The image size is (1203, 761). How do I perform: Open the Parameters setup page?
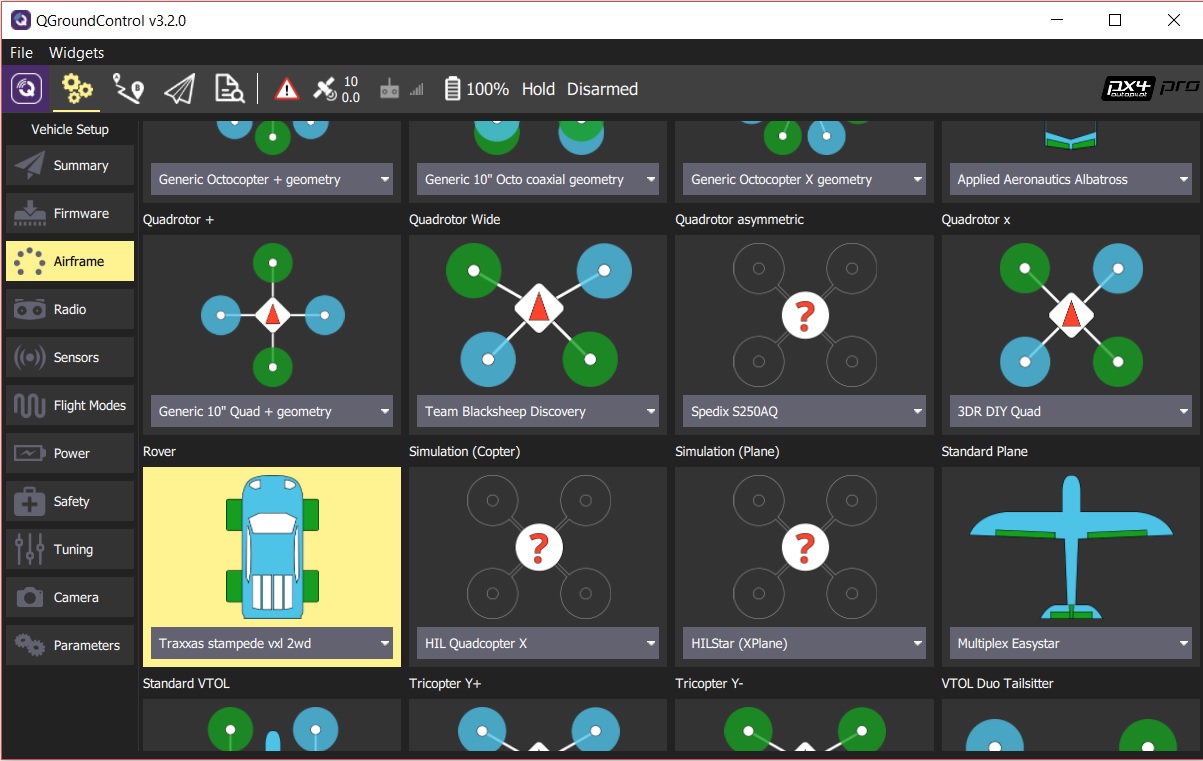point(70,645)
